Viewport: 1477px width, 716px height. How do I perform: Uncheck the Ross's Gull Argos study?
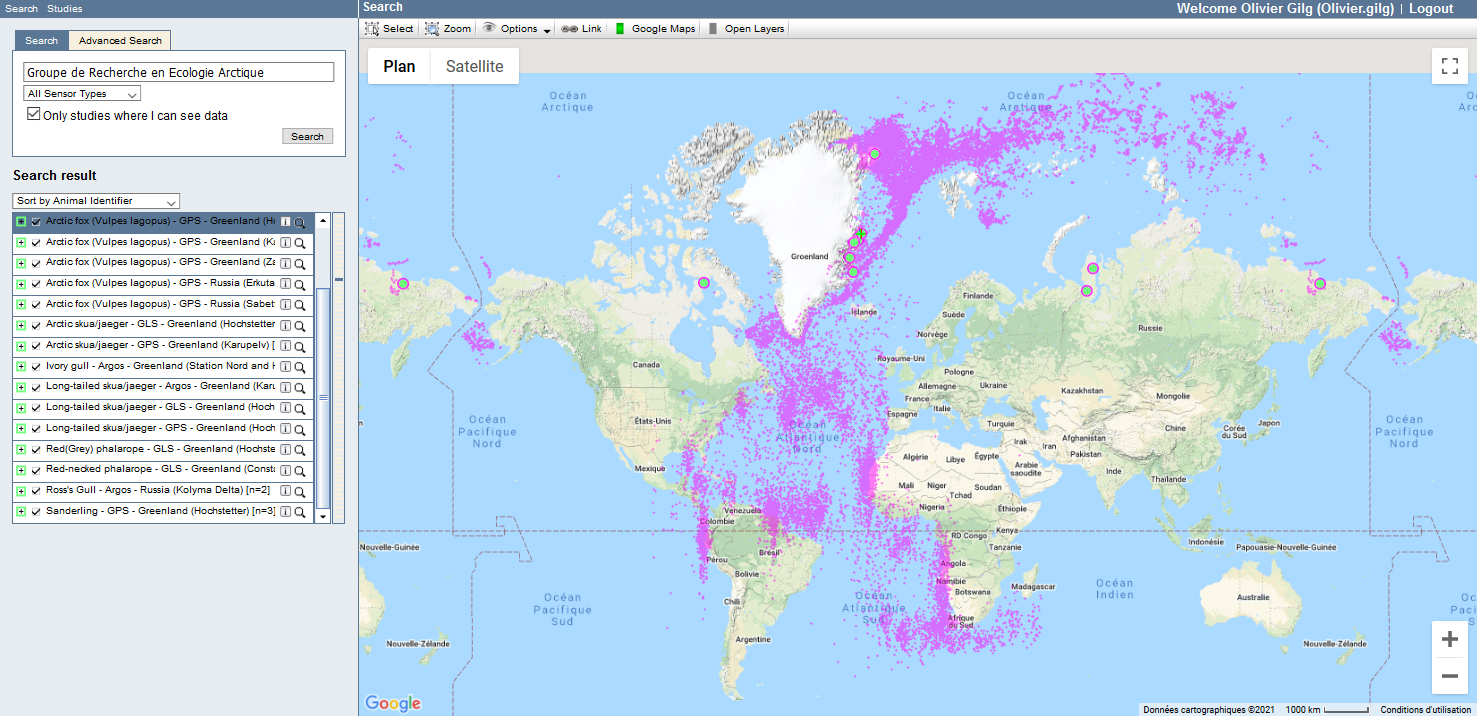[36, 491]
